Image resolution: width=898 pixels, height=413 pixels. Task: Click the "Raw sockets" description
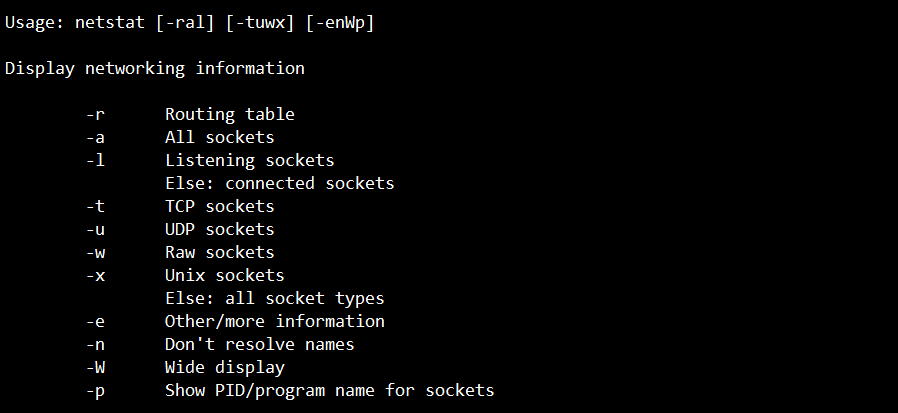coord(219,253)
